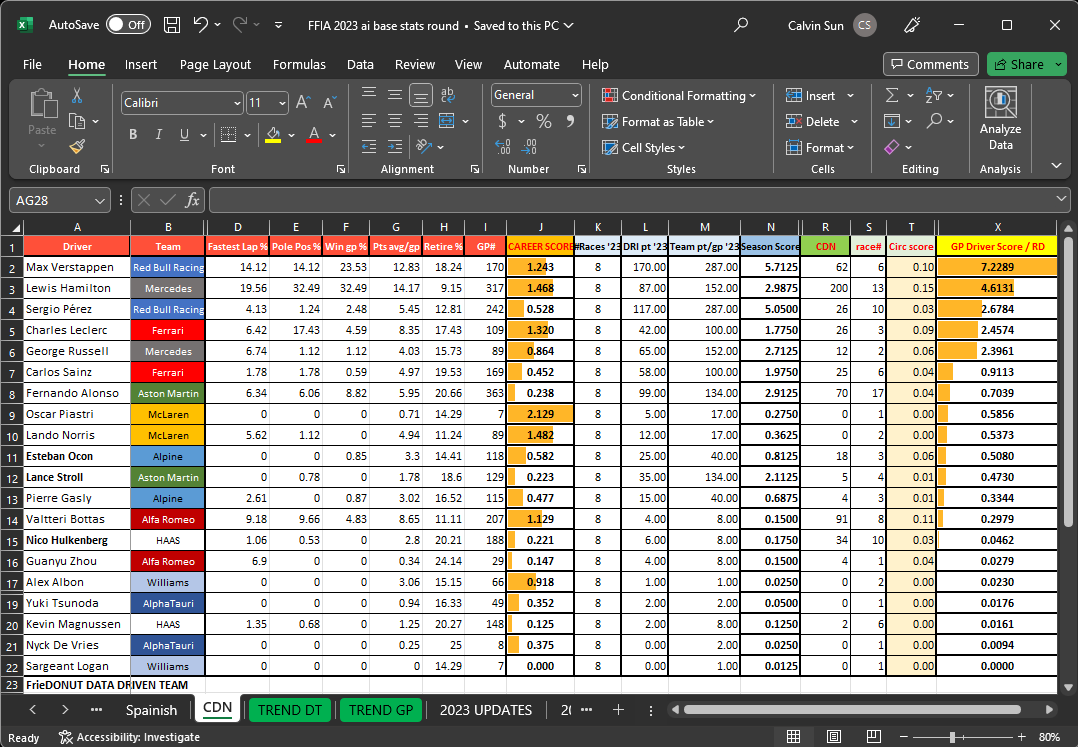Select the Format Painter brush
Viewport: 1078px width, 747px height.
coord(77,146)
